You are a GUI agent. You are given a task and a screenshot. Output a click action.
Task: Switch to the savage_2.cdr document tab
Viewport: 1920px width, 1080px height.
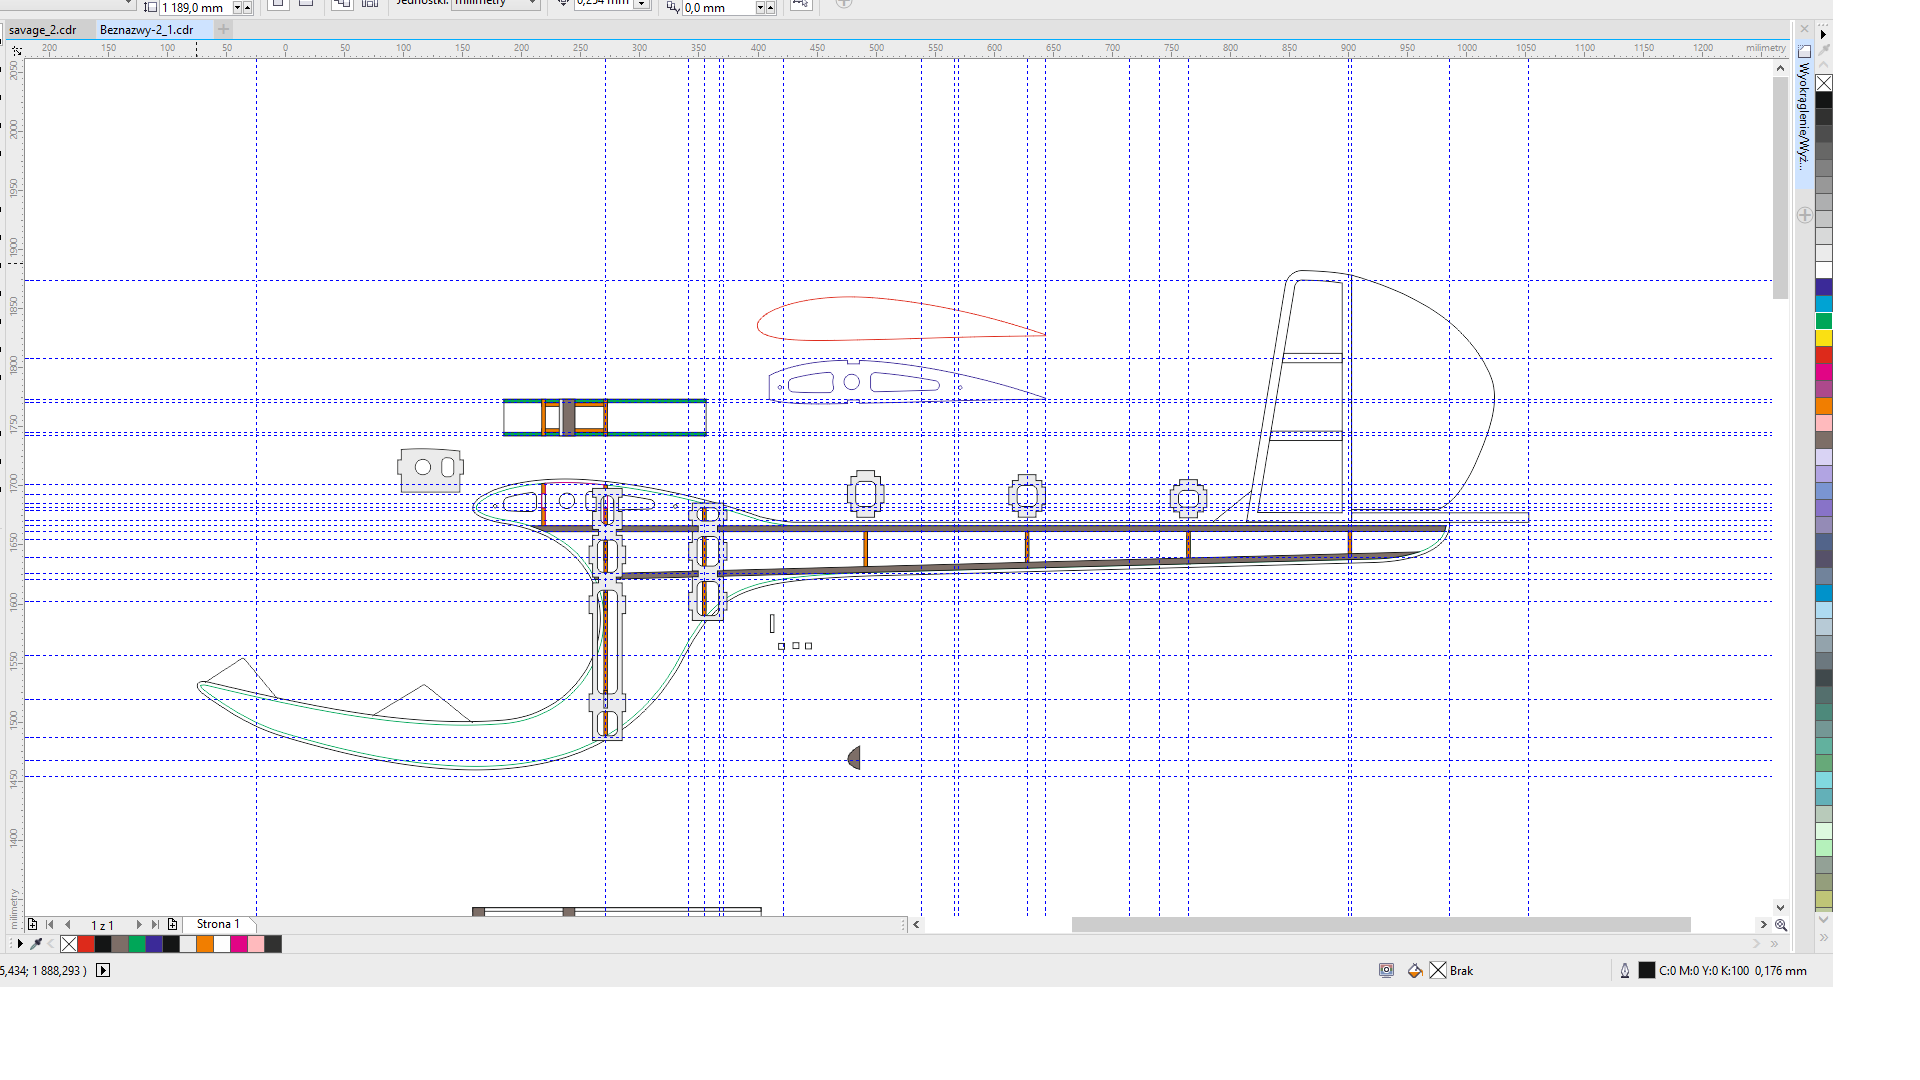(43, 30)
